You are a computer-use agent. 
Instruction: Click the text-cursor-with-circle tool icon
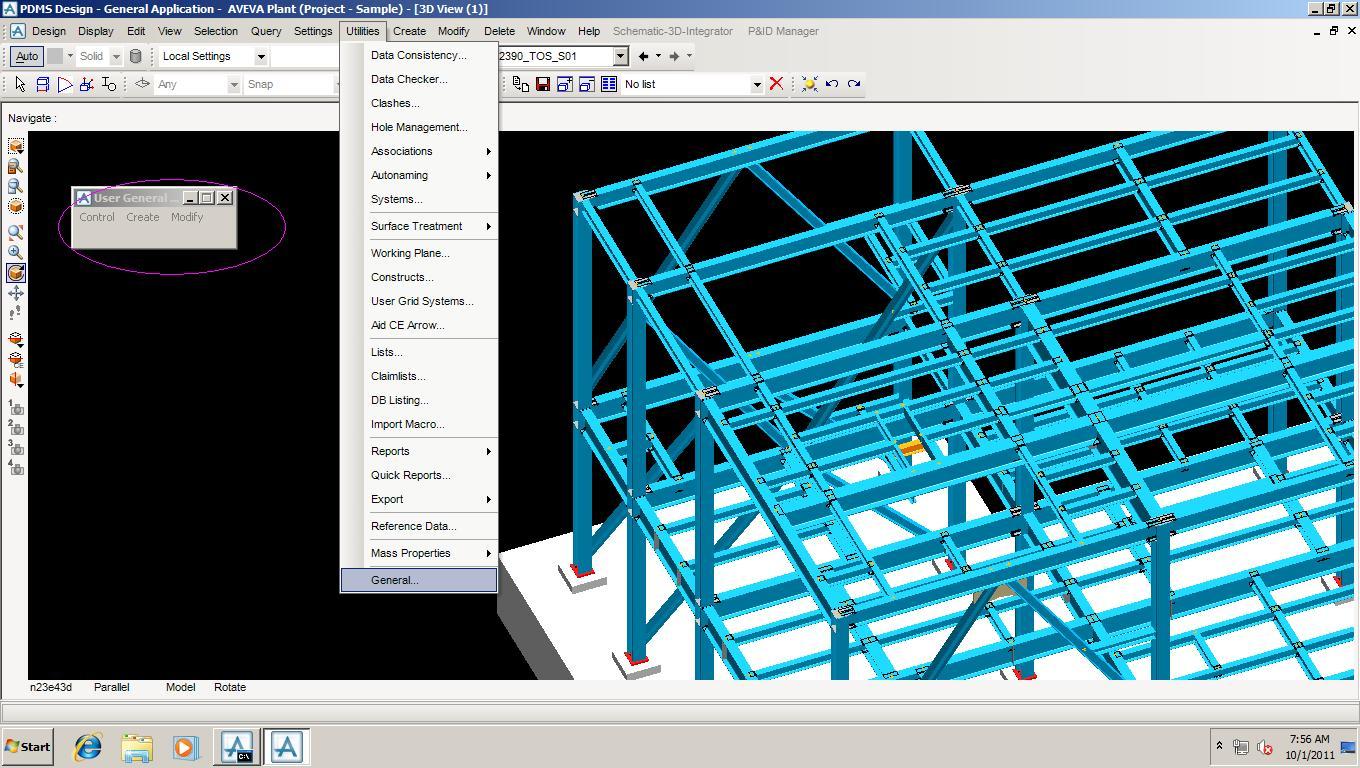click(x=109, y=84)
